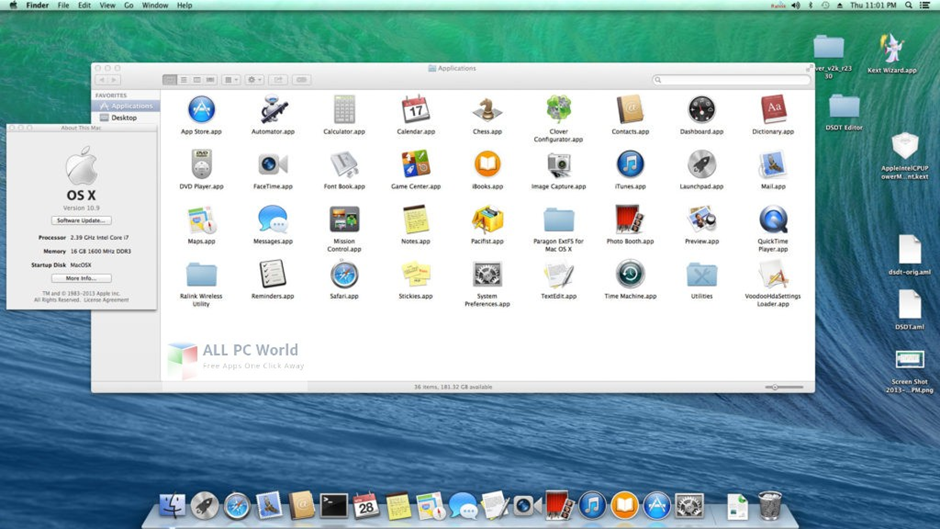This screenshot has height=529, width=940.
Task: Open Spotlight search in menu bar
Action: pos(909,5)
